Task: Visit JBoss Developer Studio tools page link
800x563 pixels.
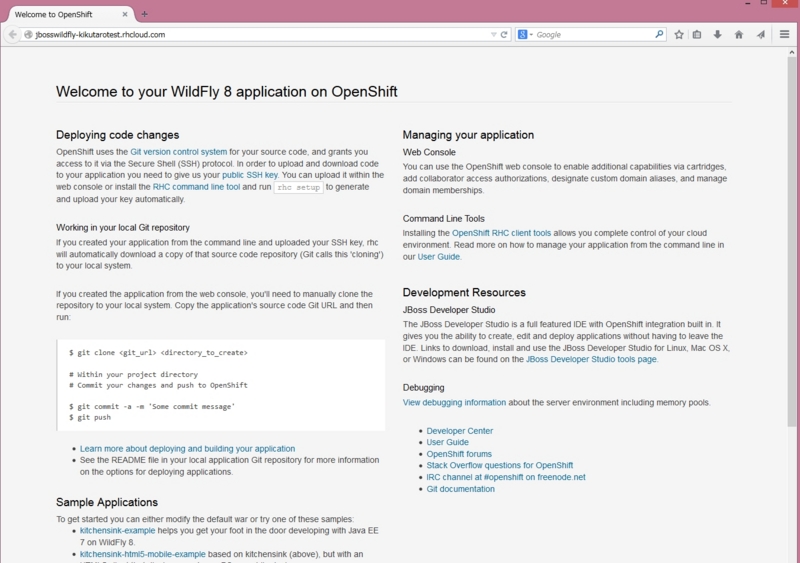Action: (591, 359)
